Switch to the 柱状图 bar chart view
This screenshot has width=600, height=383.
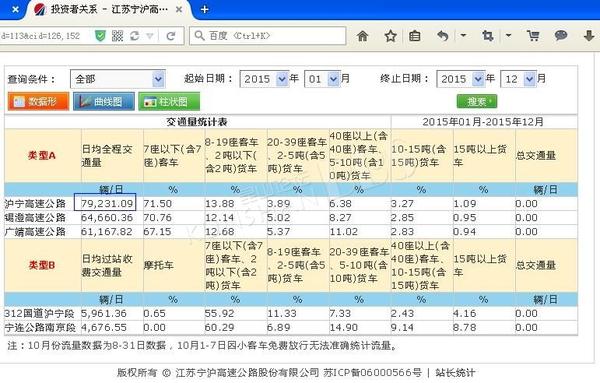pos(169,101)
